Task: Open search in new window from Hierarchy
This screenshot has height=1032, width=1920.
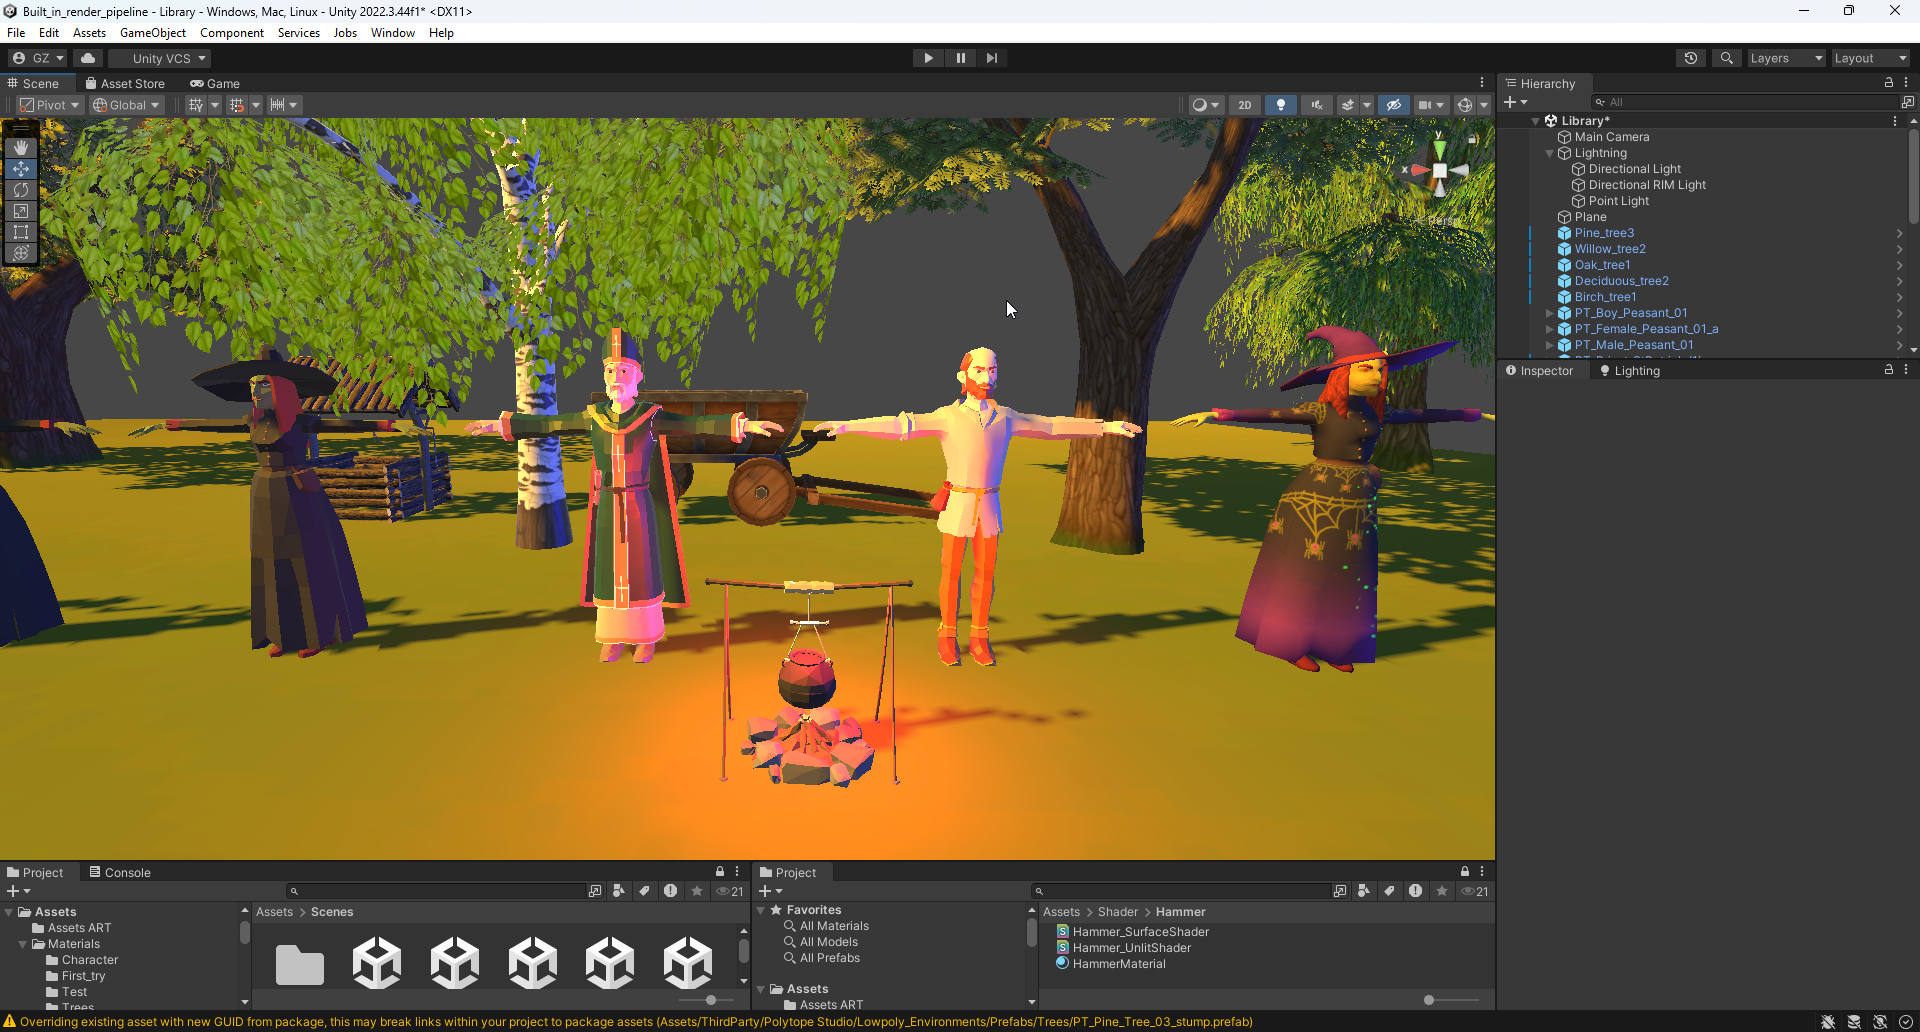Action: click(x=1907, y=102)
